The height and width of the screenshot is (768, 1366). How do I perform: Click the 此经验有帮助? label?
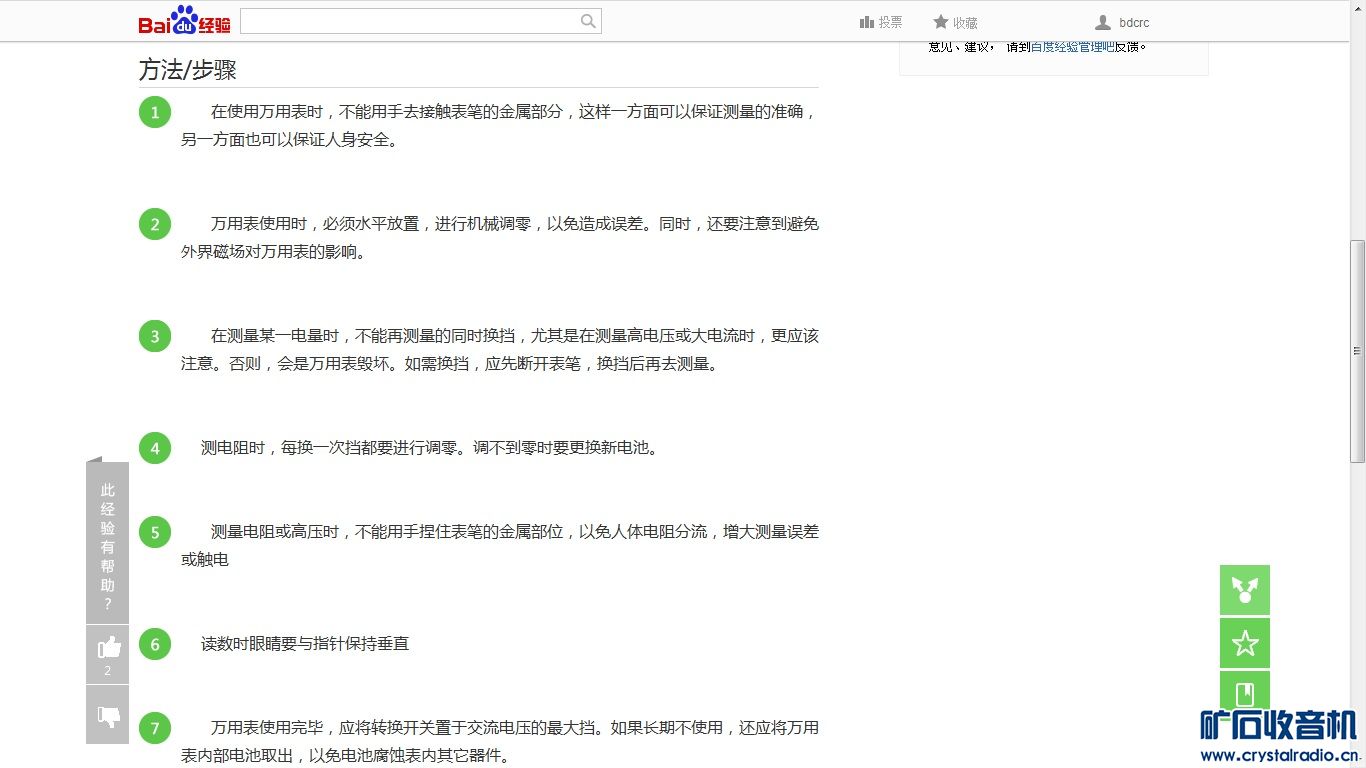coord(108,546)
